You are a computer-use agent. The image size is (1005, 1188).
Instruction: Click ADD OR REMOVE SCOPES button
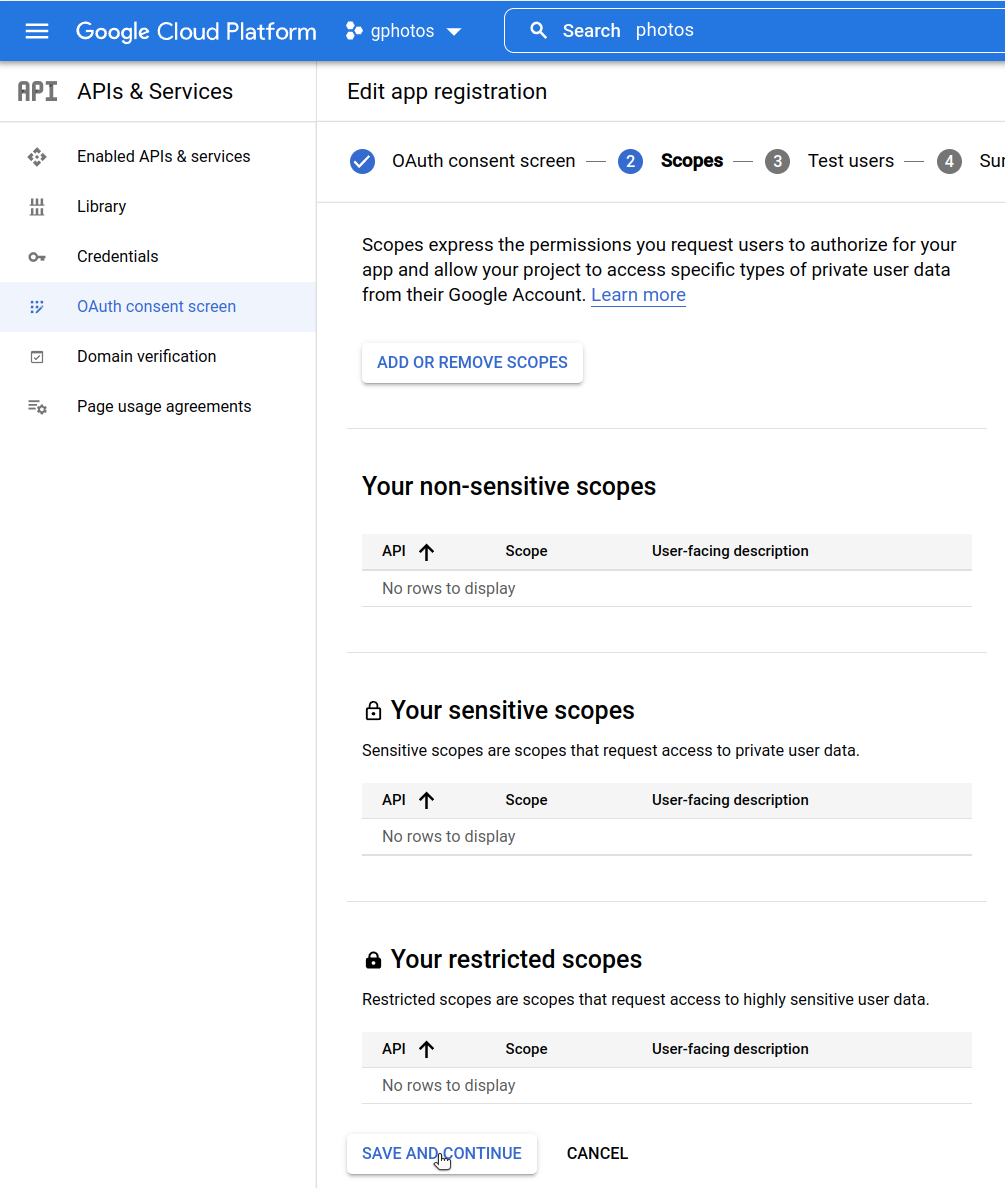coord(472,362)
